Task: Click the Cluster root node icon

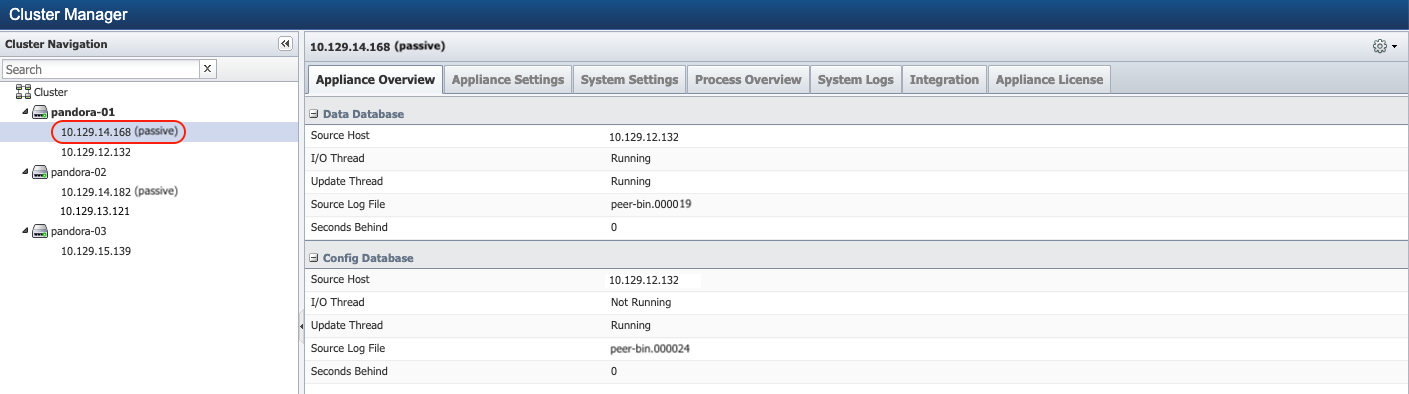Action: [x=24, y=92]
